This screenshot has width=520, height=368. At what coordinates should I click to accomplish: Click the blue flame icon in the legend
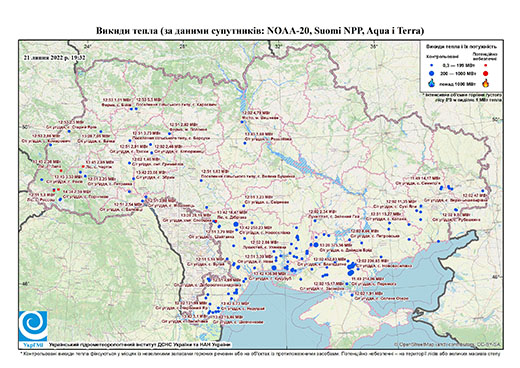(431, 83)
